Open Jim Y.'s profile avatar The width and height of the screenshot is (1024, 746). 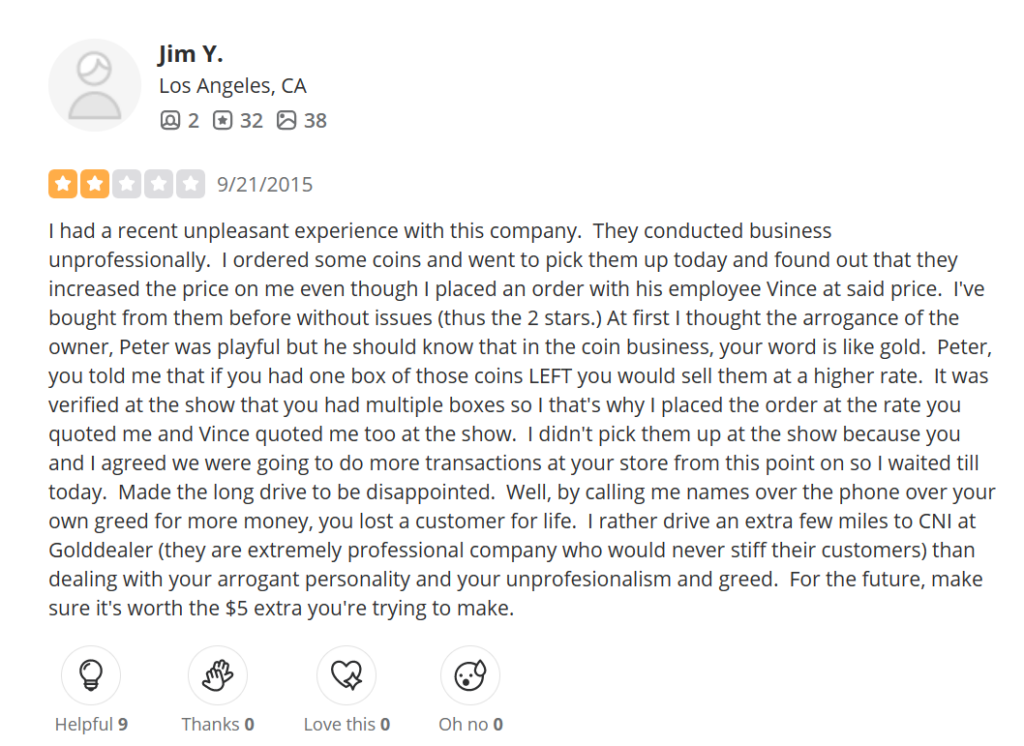pyautogui.click(x=95, y=85)
